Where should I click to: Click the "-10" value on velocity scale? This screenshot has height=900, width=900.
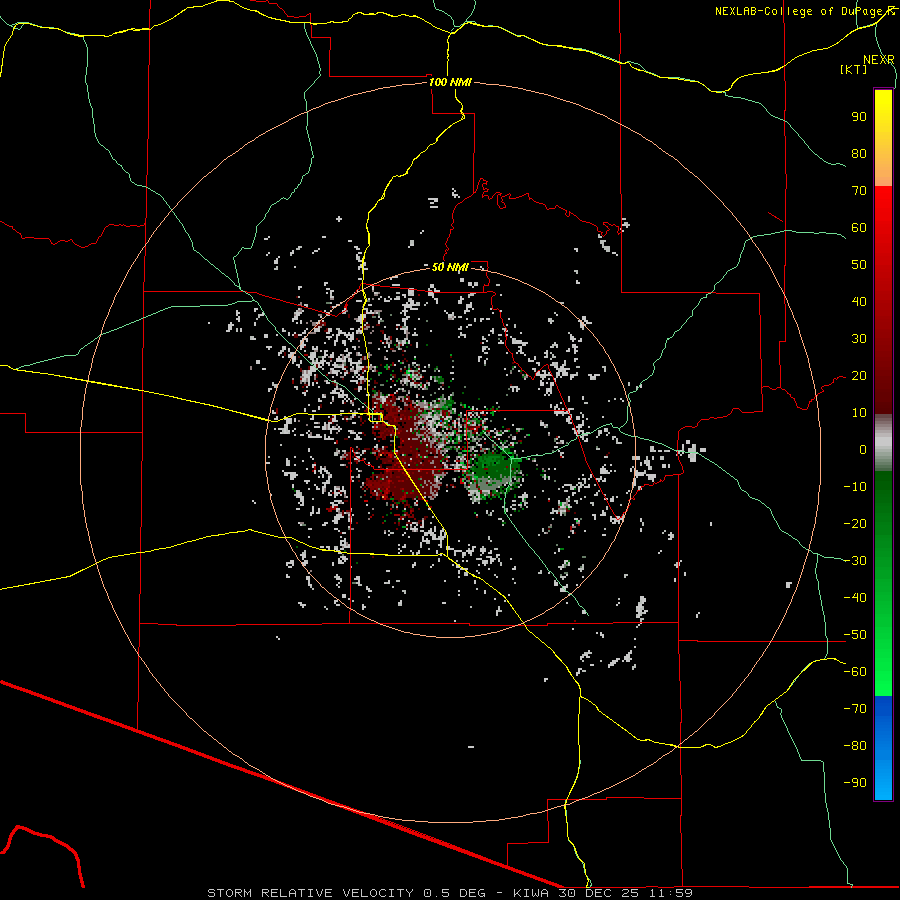(x=855, y=487)
